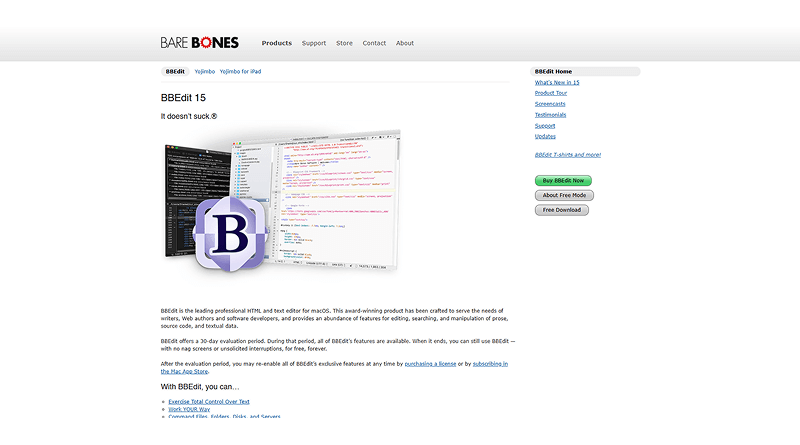Switch to the Yojimbo tab
800x445 pixels.
[205, 71]
